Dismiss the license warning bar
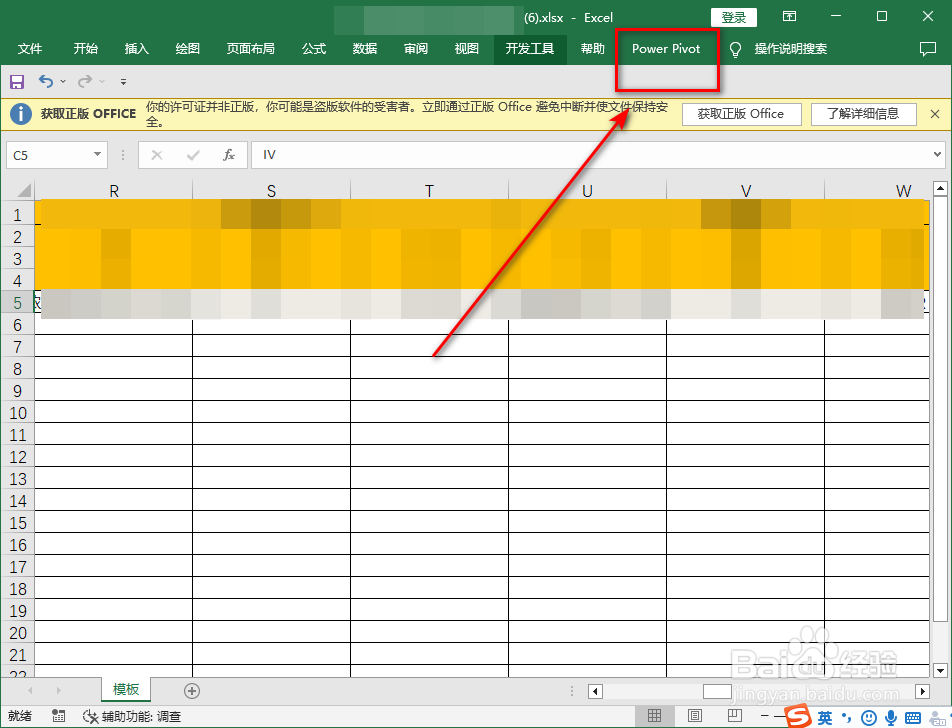The width and height of the screenshot is (952, 728). [935, 114]
